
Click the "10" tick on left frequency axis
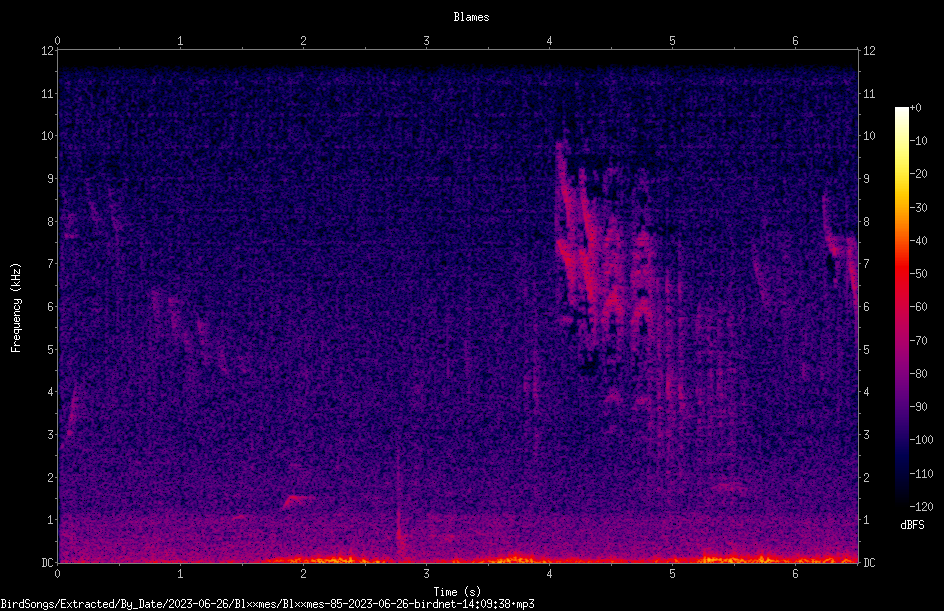point(47,136)
